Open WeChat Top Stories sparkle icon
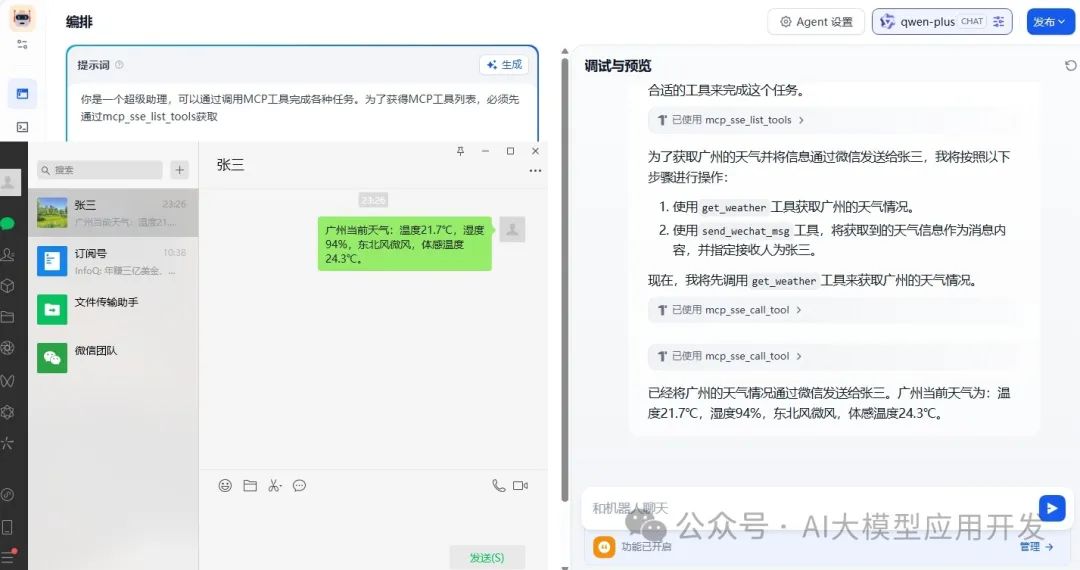This screenshot has height=570, width=1080. [8, 443]
